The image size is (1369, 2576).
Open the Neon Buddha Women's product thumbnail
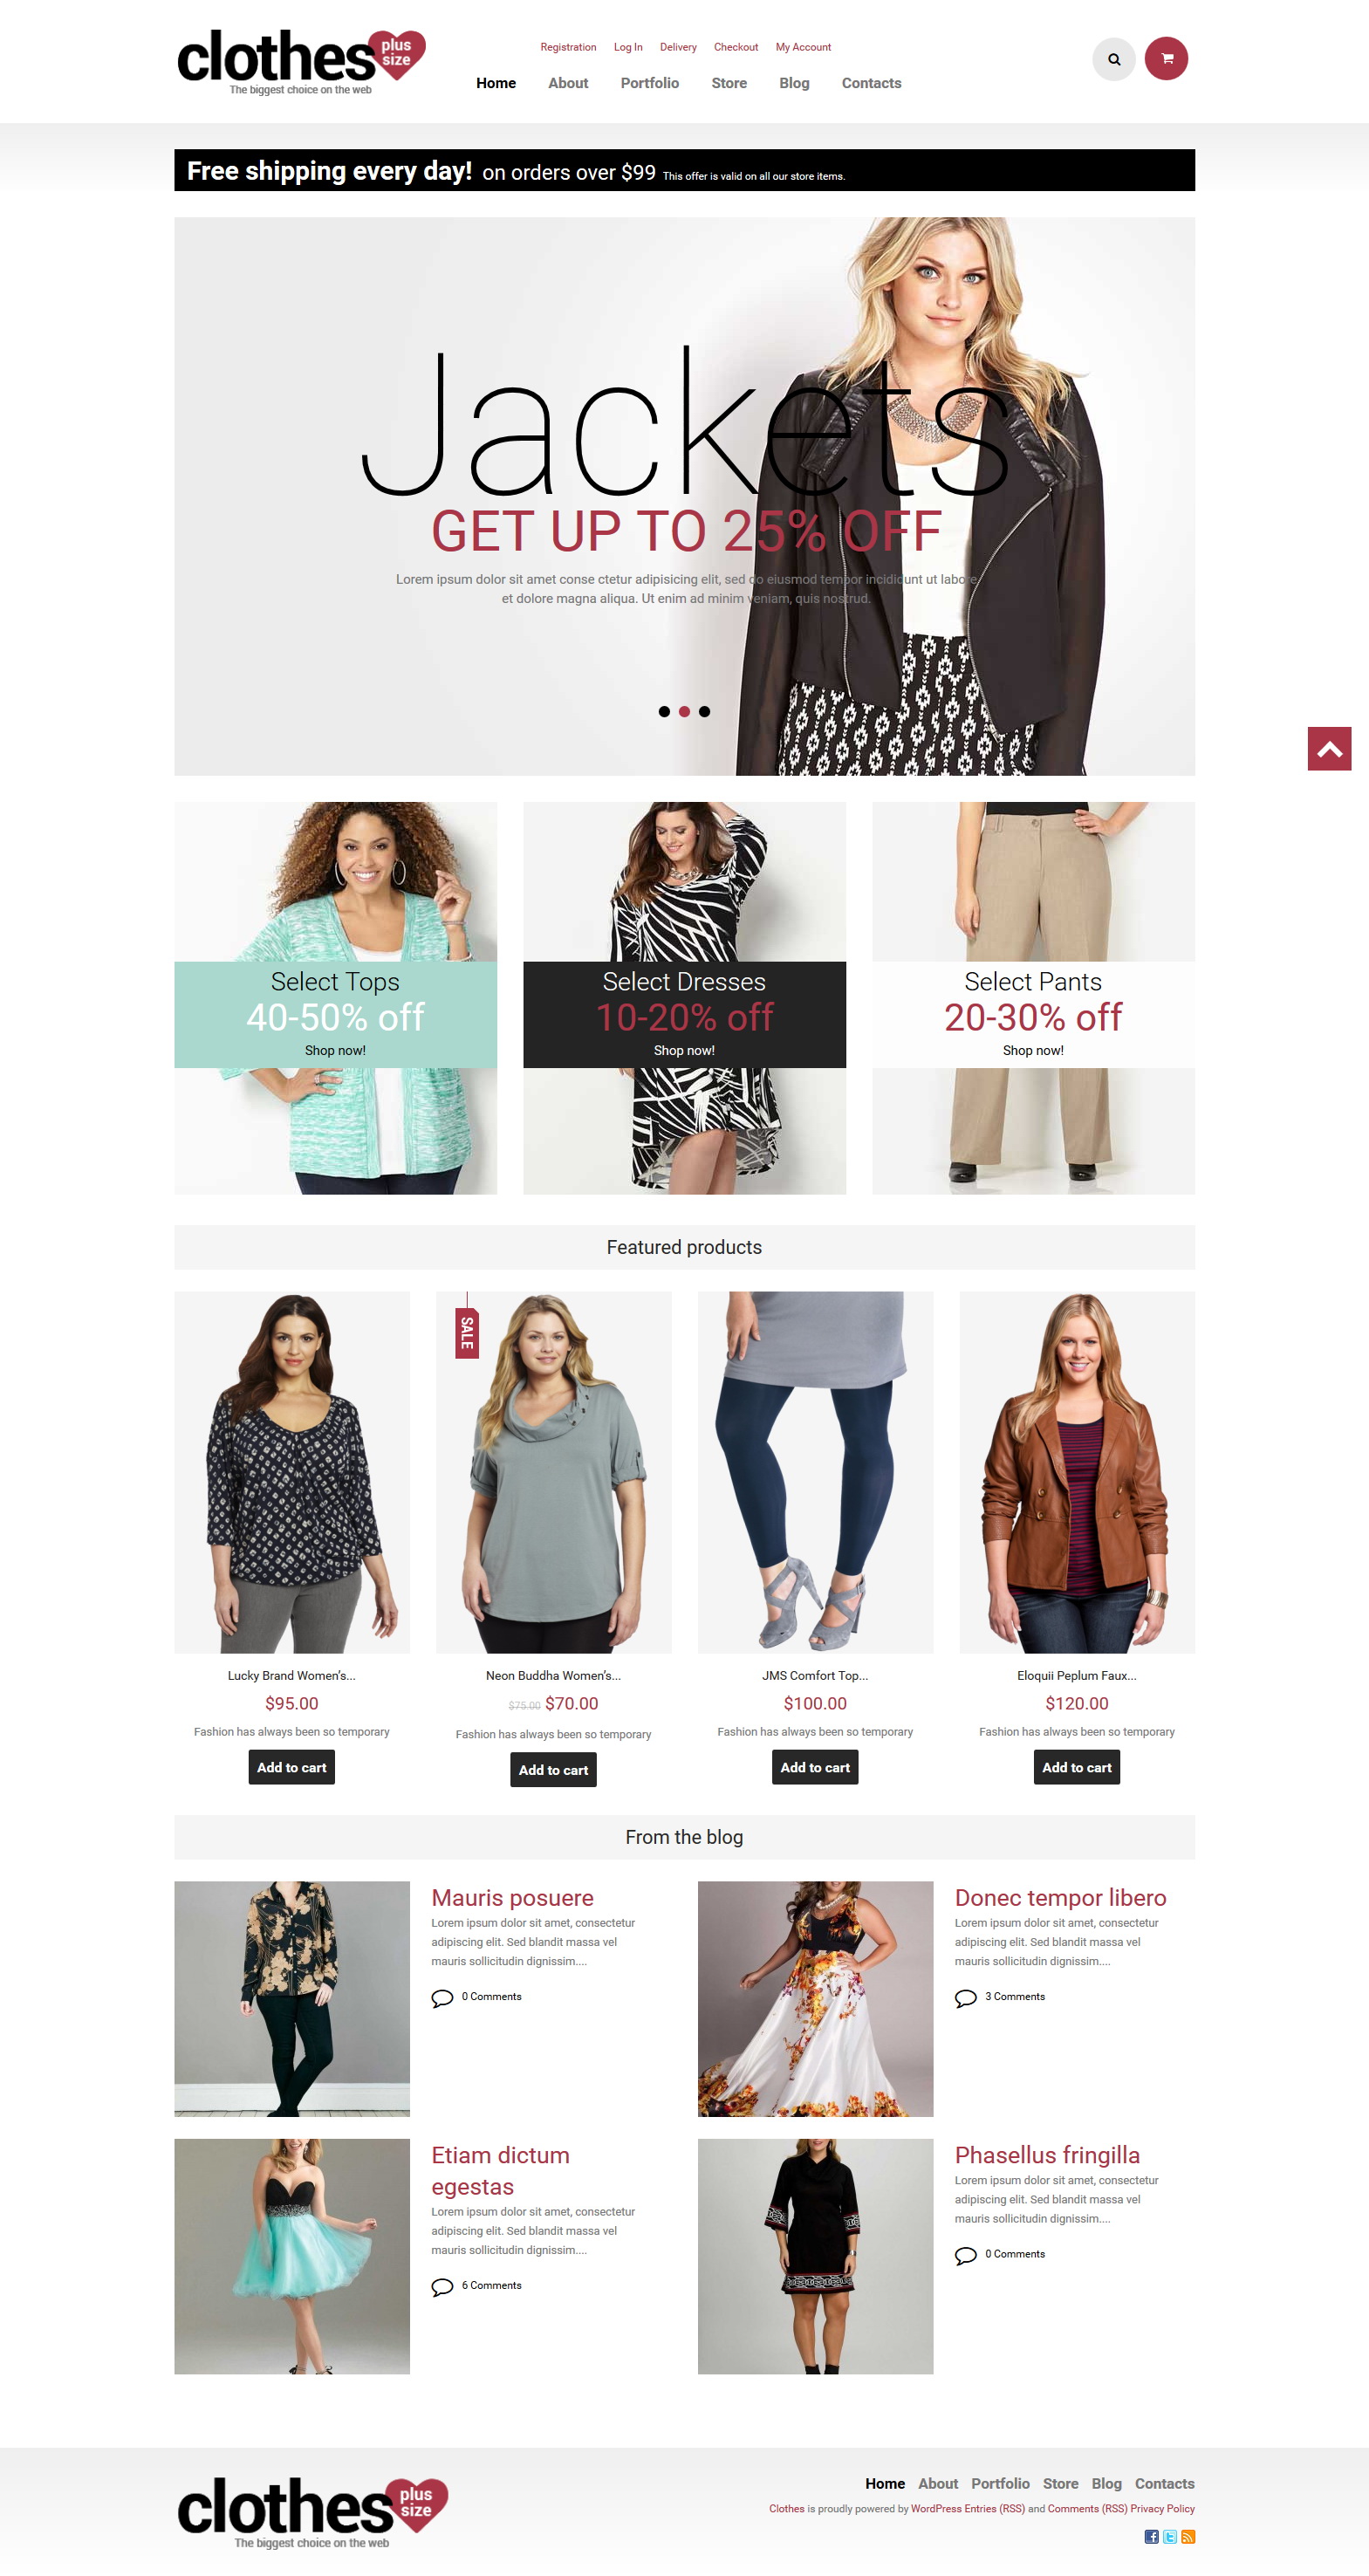pyautogui.click(x=553, y=1472)
